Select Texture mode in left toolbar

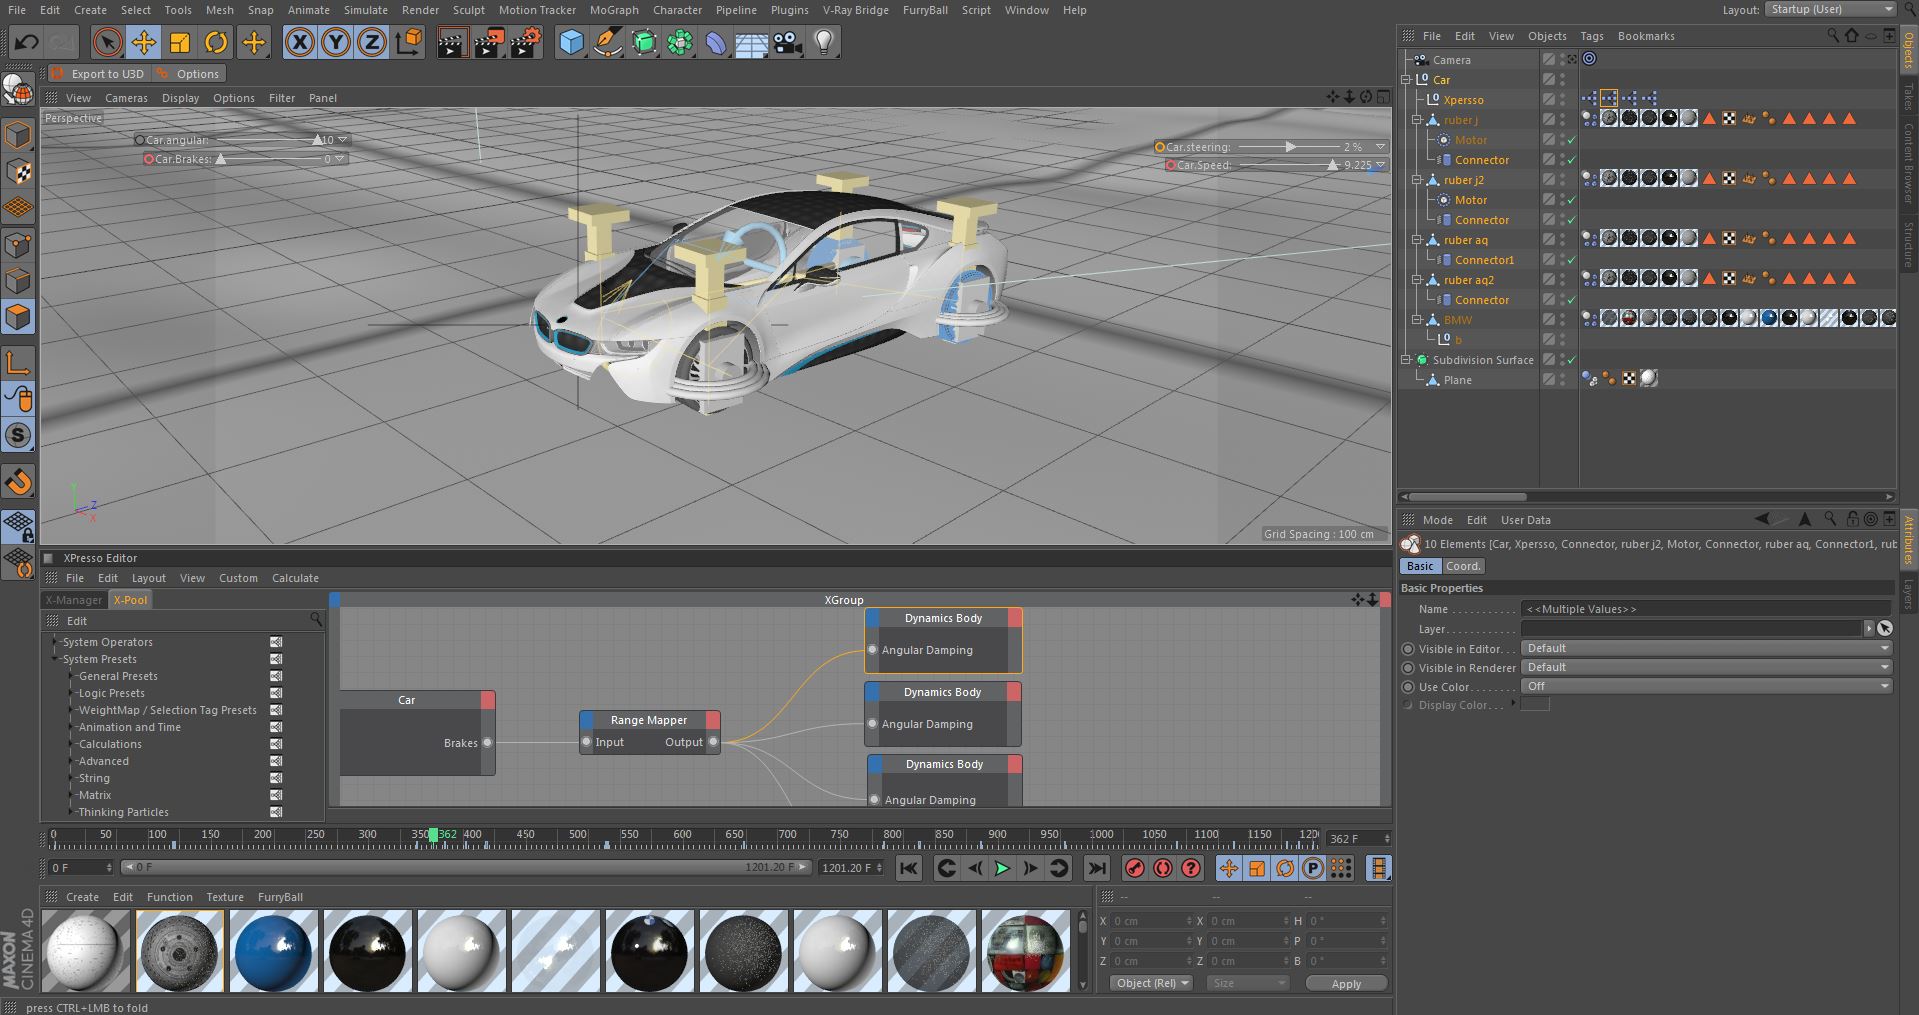pyautogui.click(x=18, y=172)
